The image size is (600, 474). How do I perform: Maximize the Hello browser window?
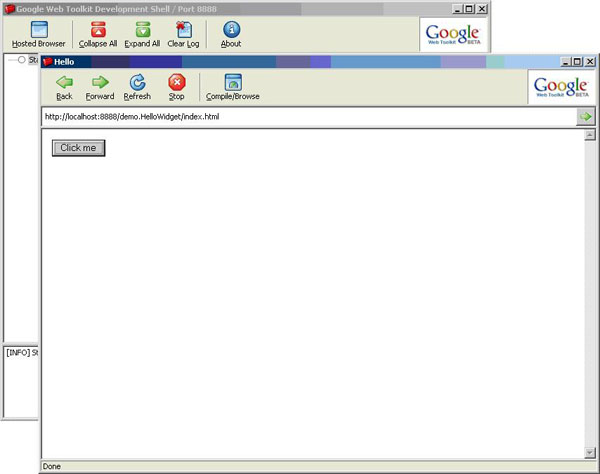(576, 61)
